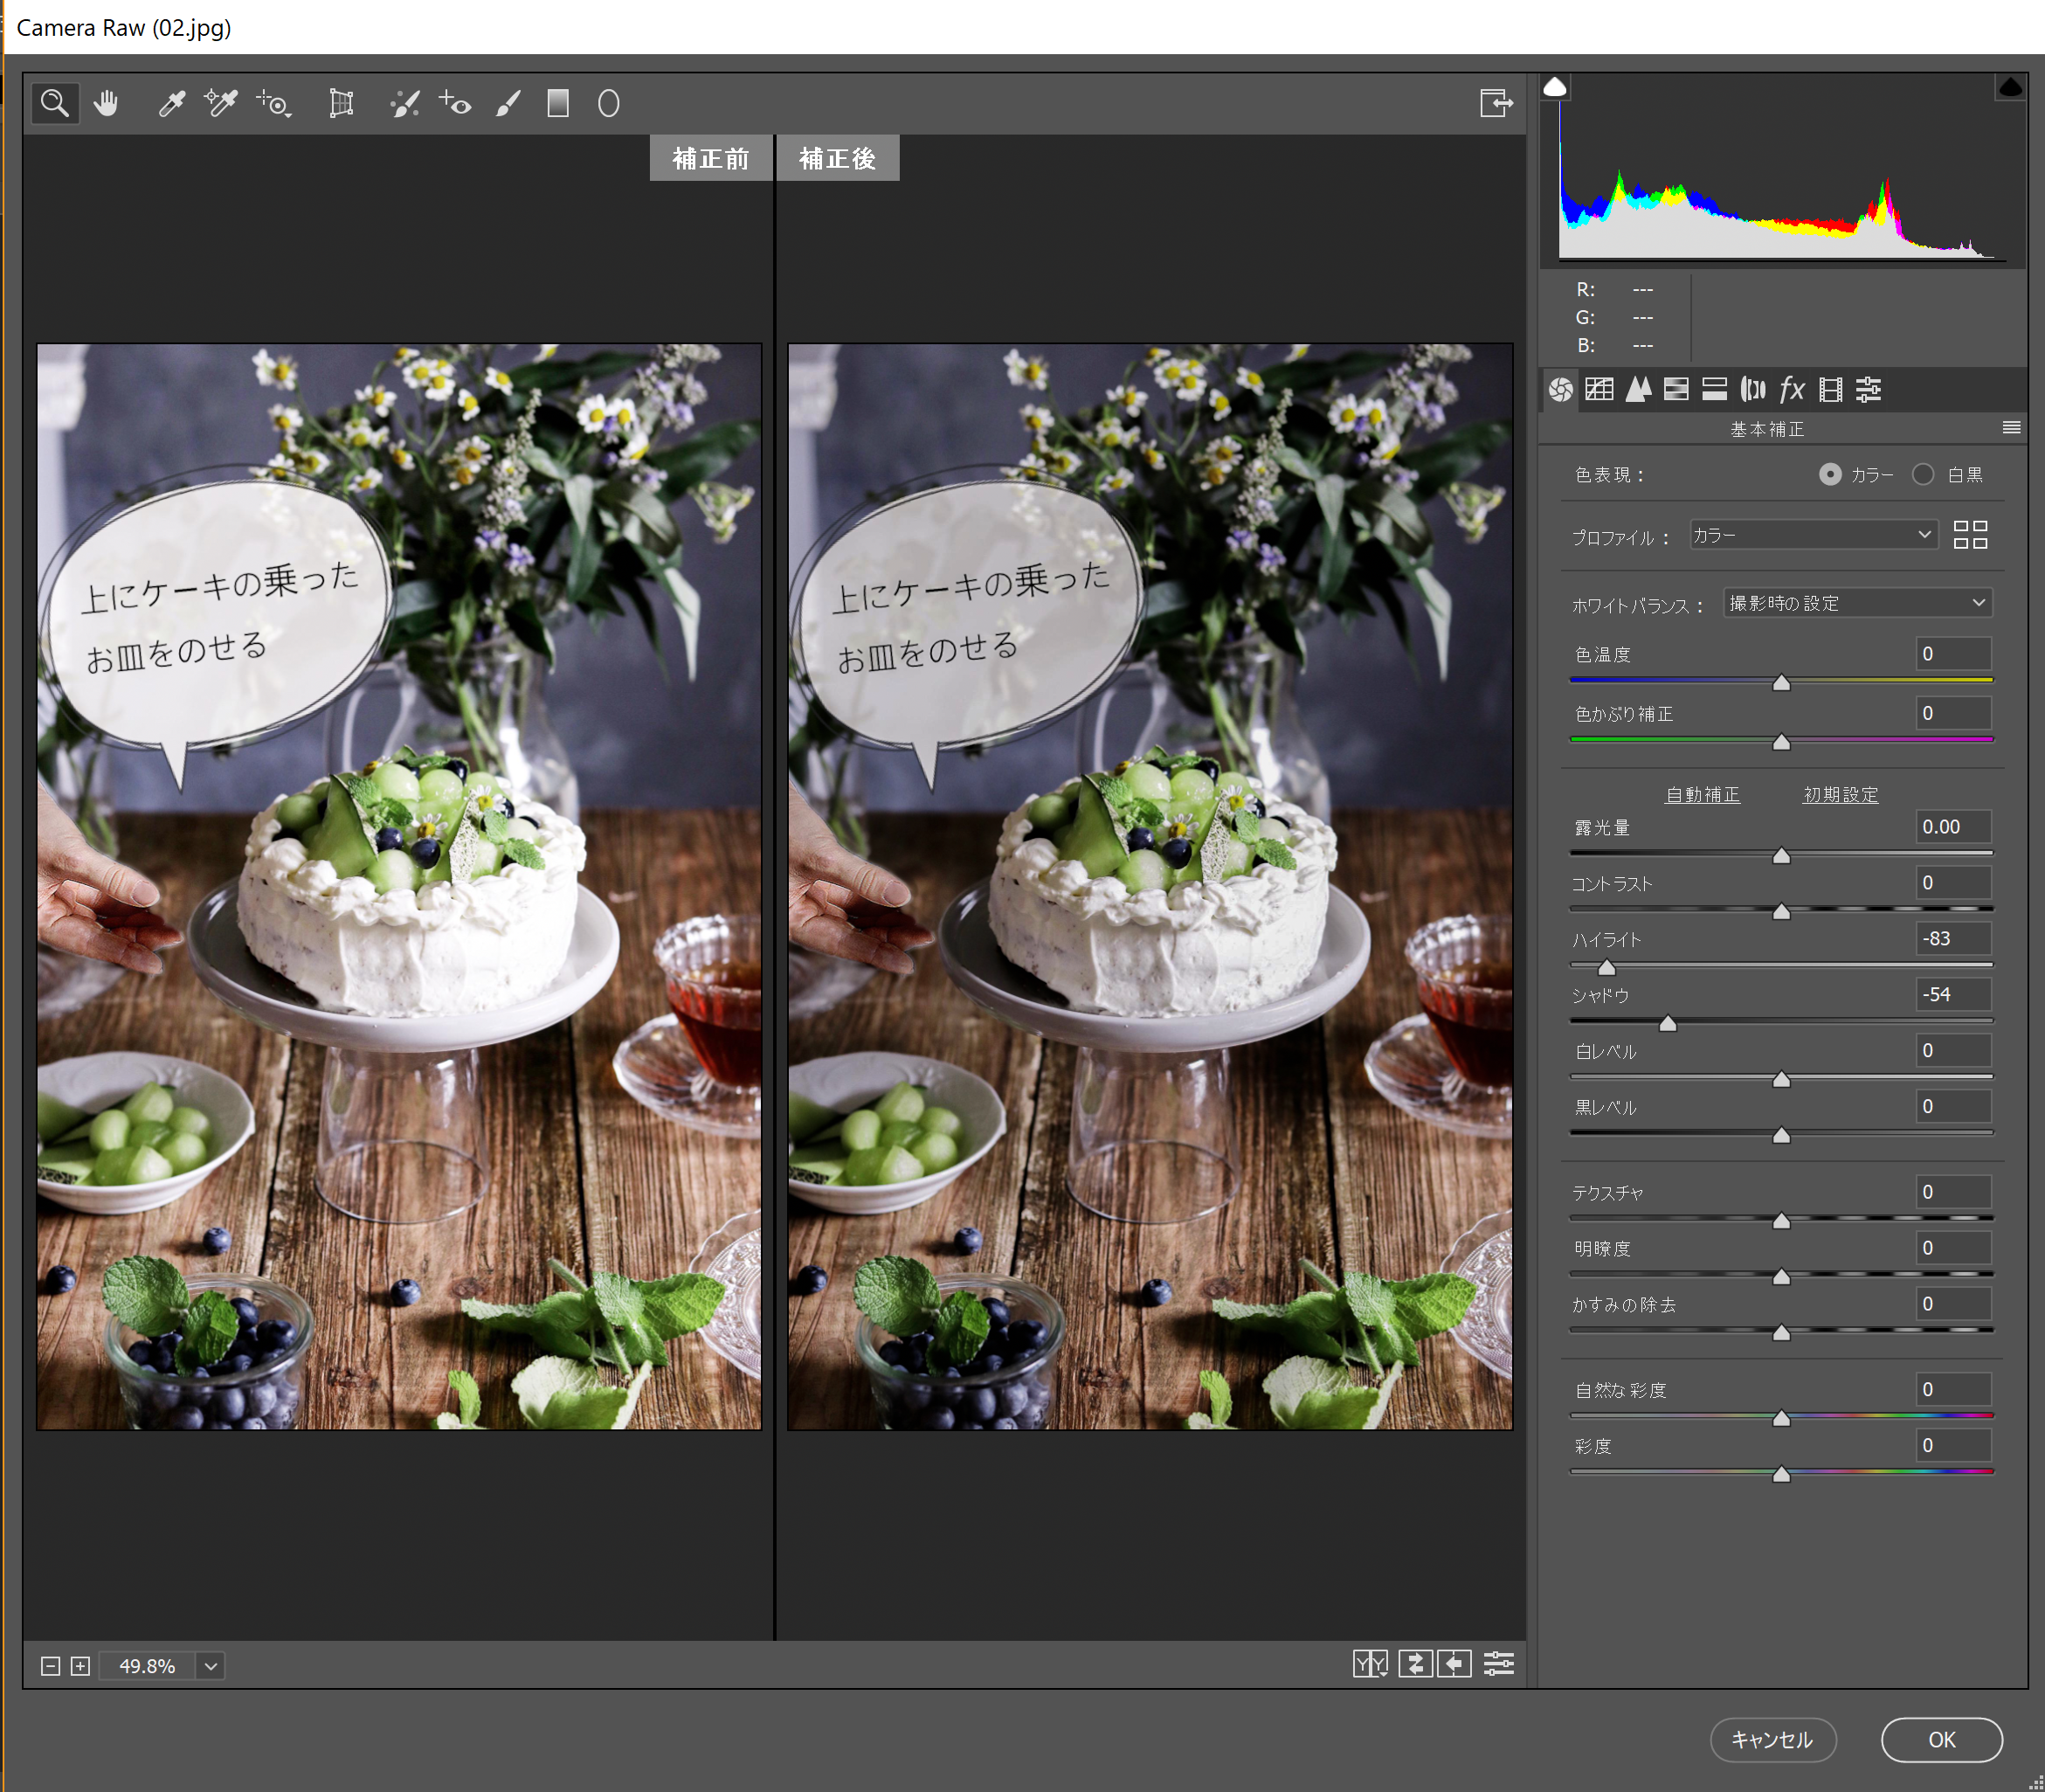Image resolution: width=2045 pixels, height=1792 pixels.
Task: Click the 49.8% zoom value field
Action: coord(147,1666)
